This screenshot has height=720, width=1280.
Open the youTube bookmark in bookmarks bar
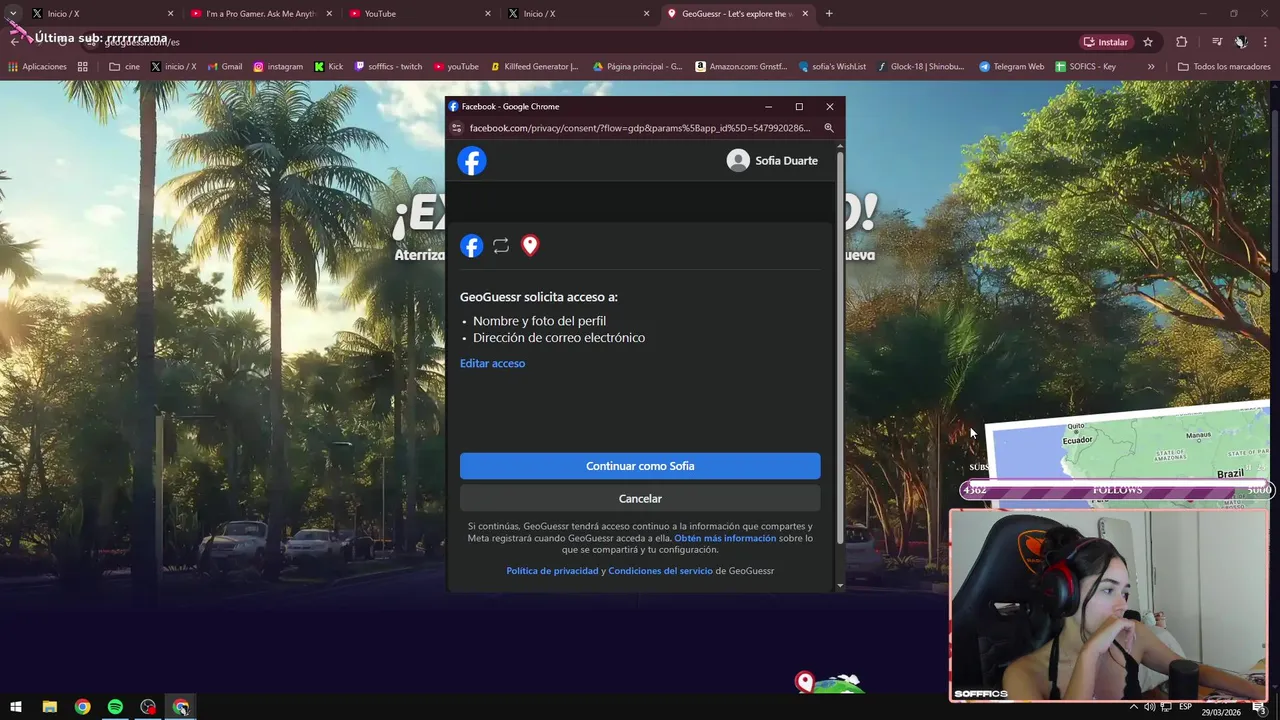pyautogui.click(x=456, y=67)
